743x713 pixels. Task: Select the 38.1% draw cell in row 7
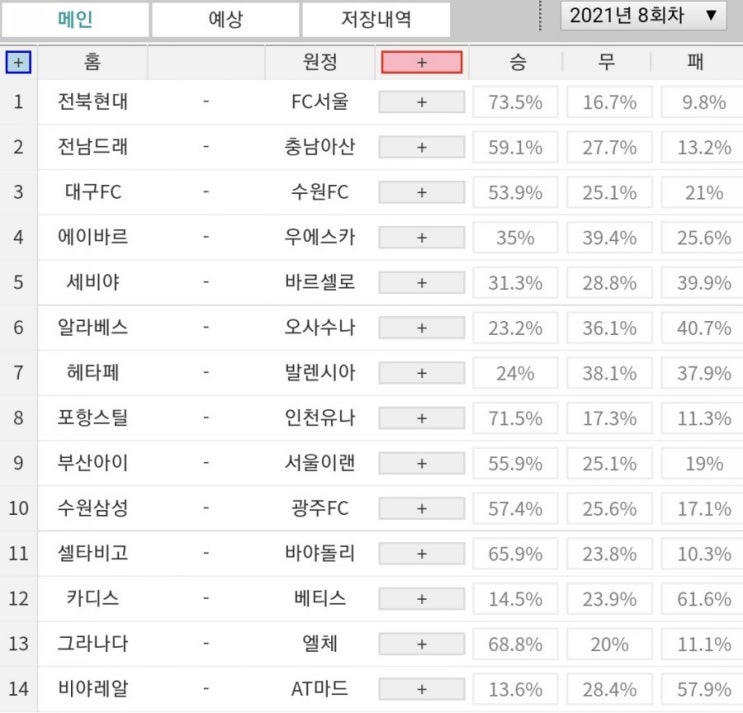click(610, 373)
